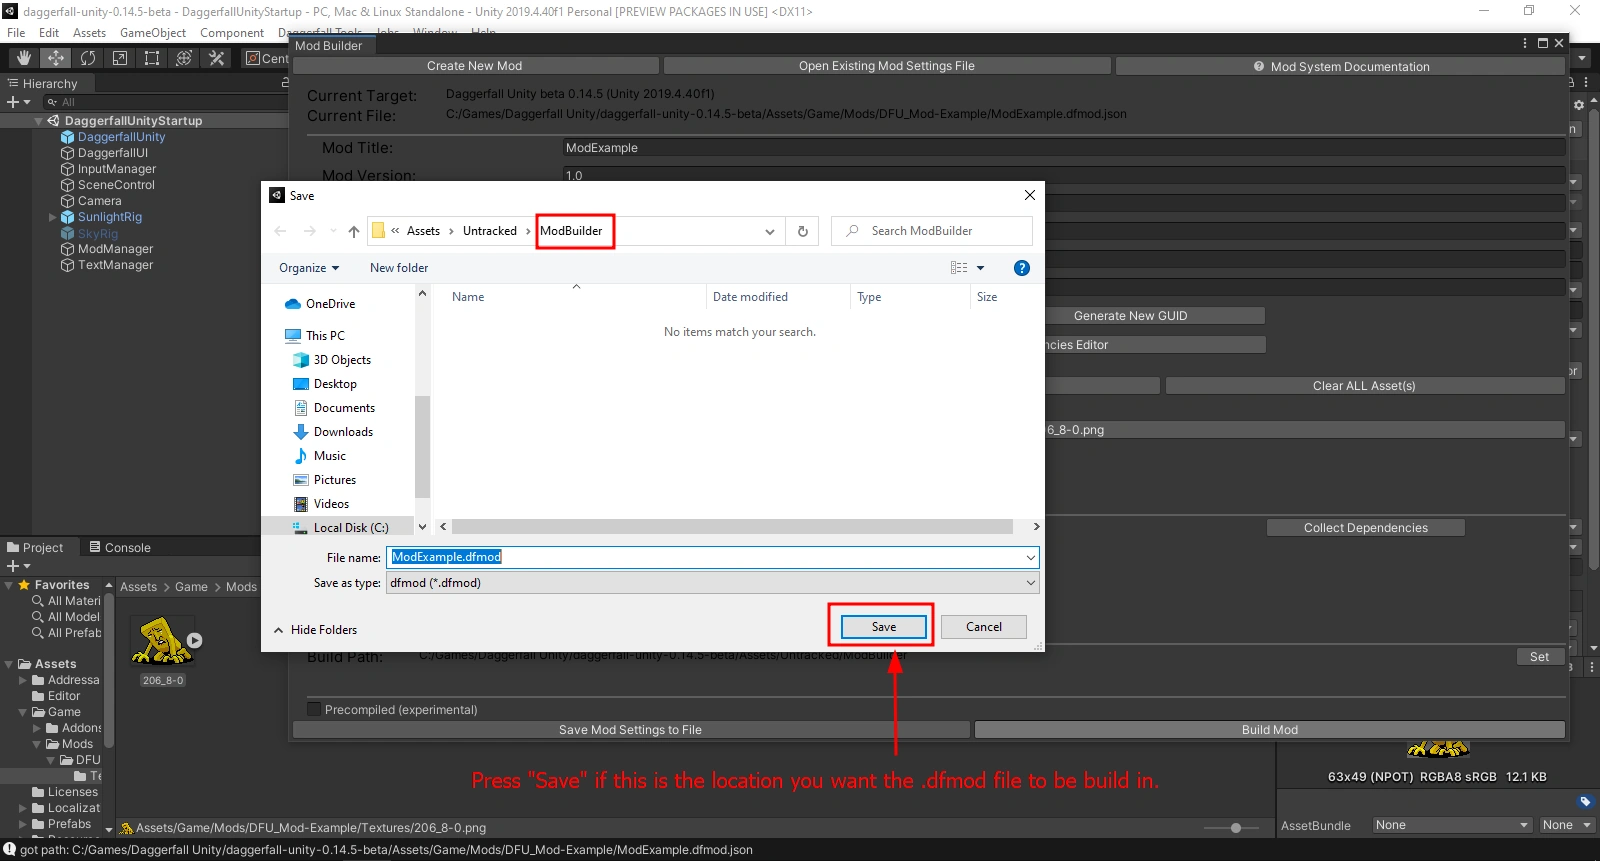The height and width of the screenshot is (861, 1600).
Task: Select ModManager in Hierarchy
Action: click(115, 249)
